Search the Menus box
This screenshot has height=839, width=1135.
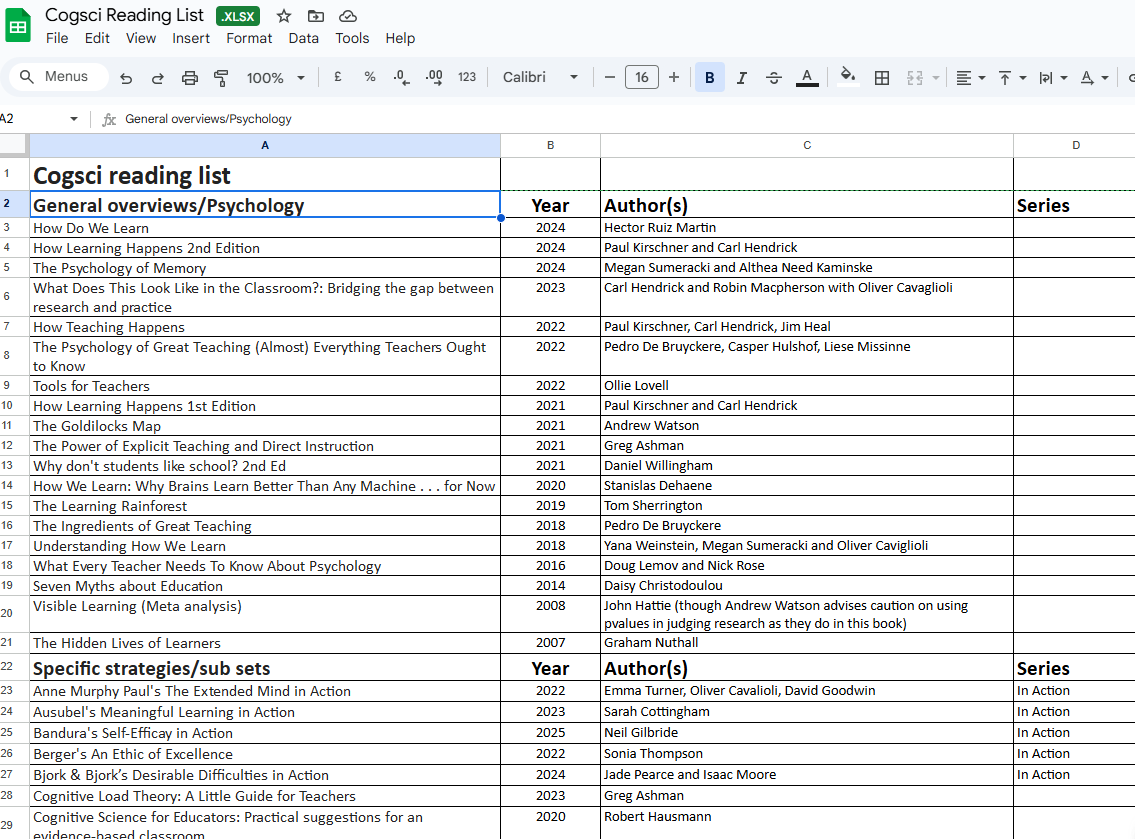tap(59, 76)
